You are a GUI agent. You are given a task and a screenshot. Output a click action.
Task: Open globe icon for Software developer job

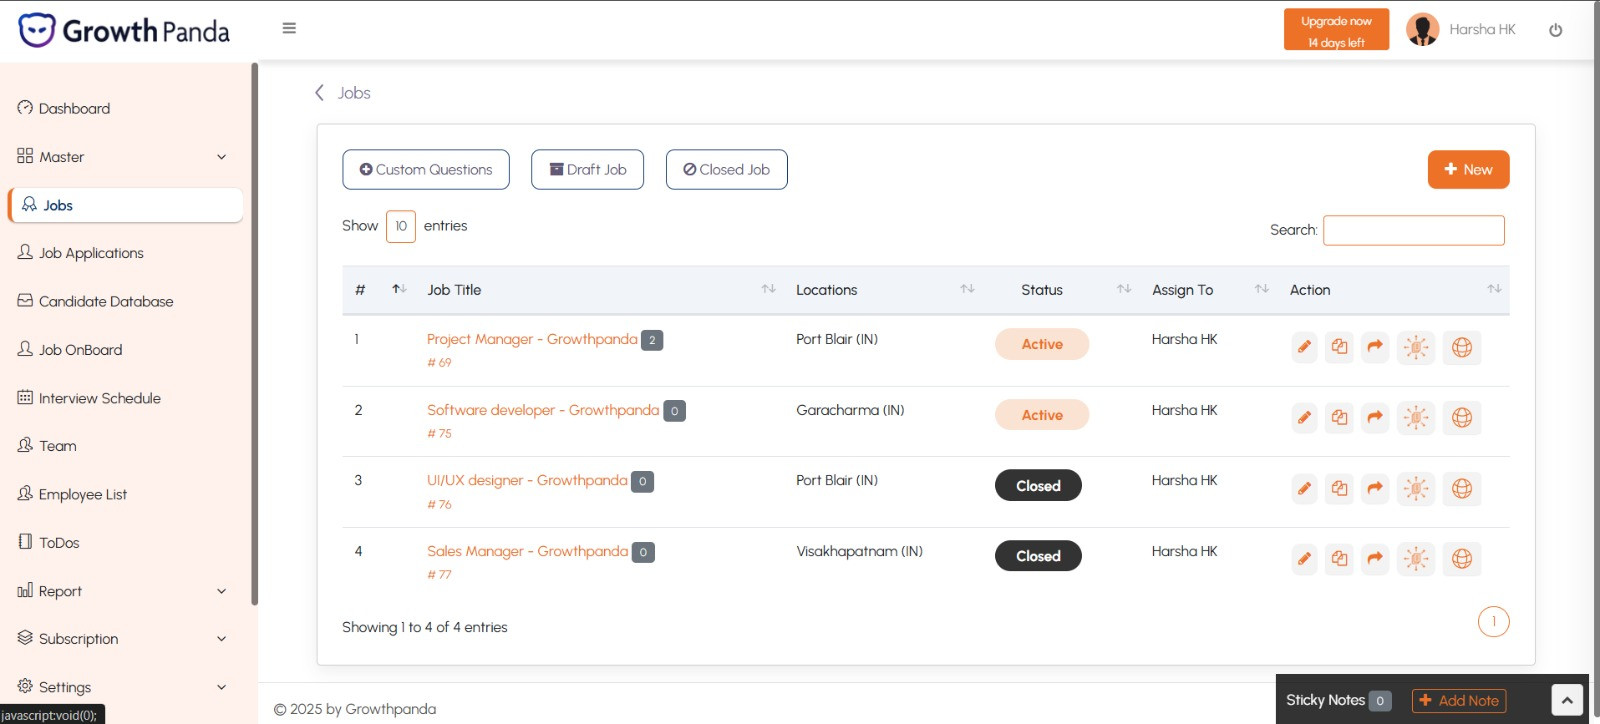(1461, 417)
